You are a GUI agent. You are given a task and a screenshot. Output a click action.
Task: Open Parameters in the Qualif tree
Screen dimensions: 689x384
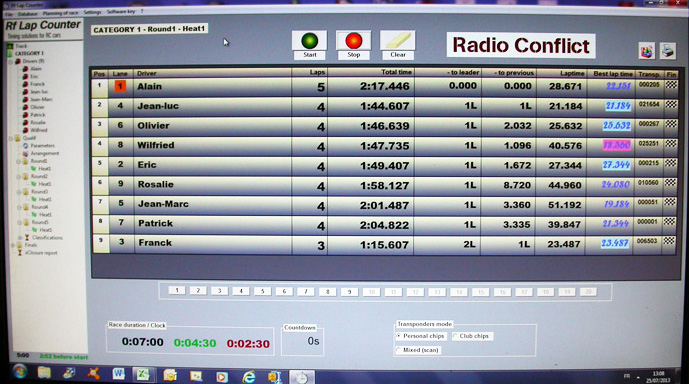42,145
